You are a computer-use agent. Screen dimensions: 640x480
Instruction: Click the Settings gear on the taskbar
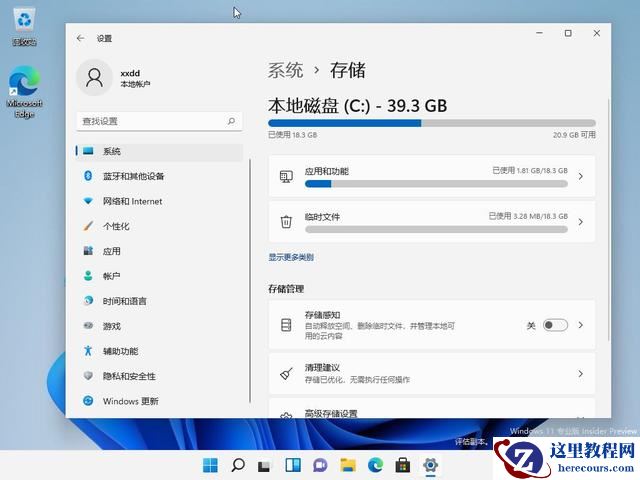tap(430, 465)
